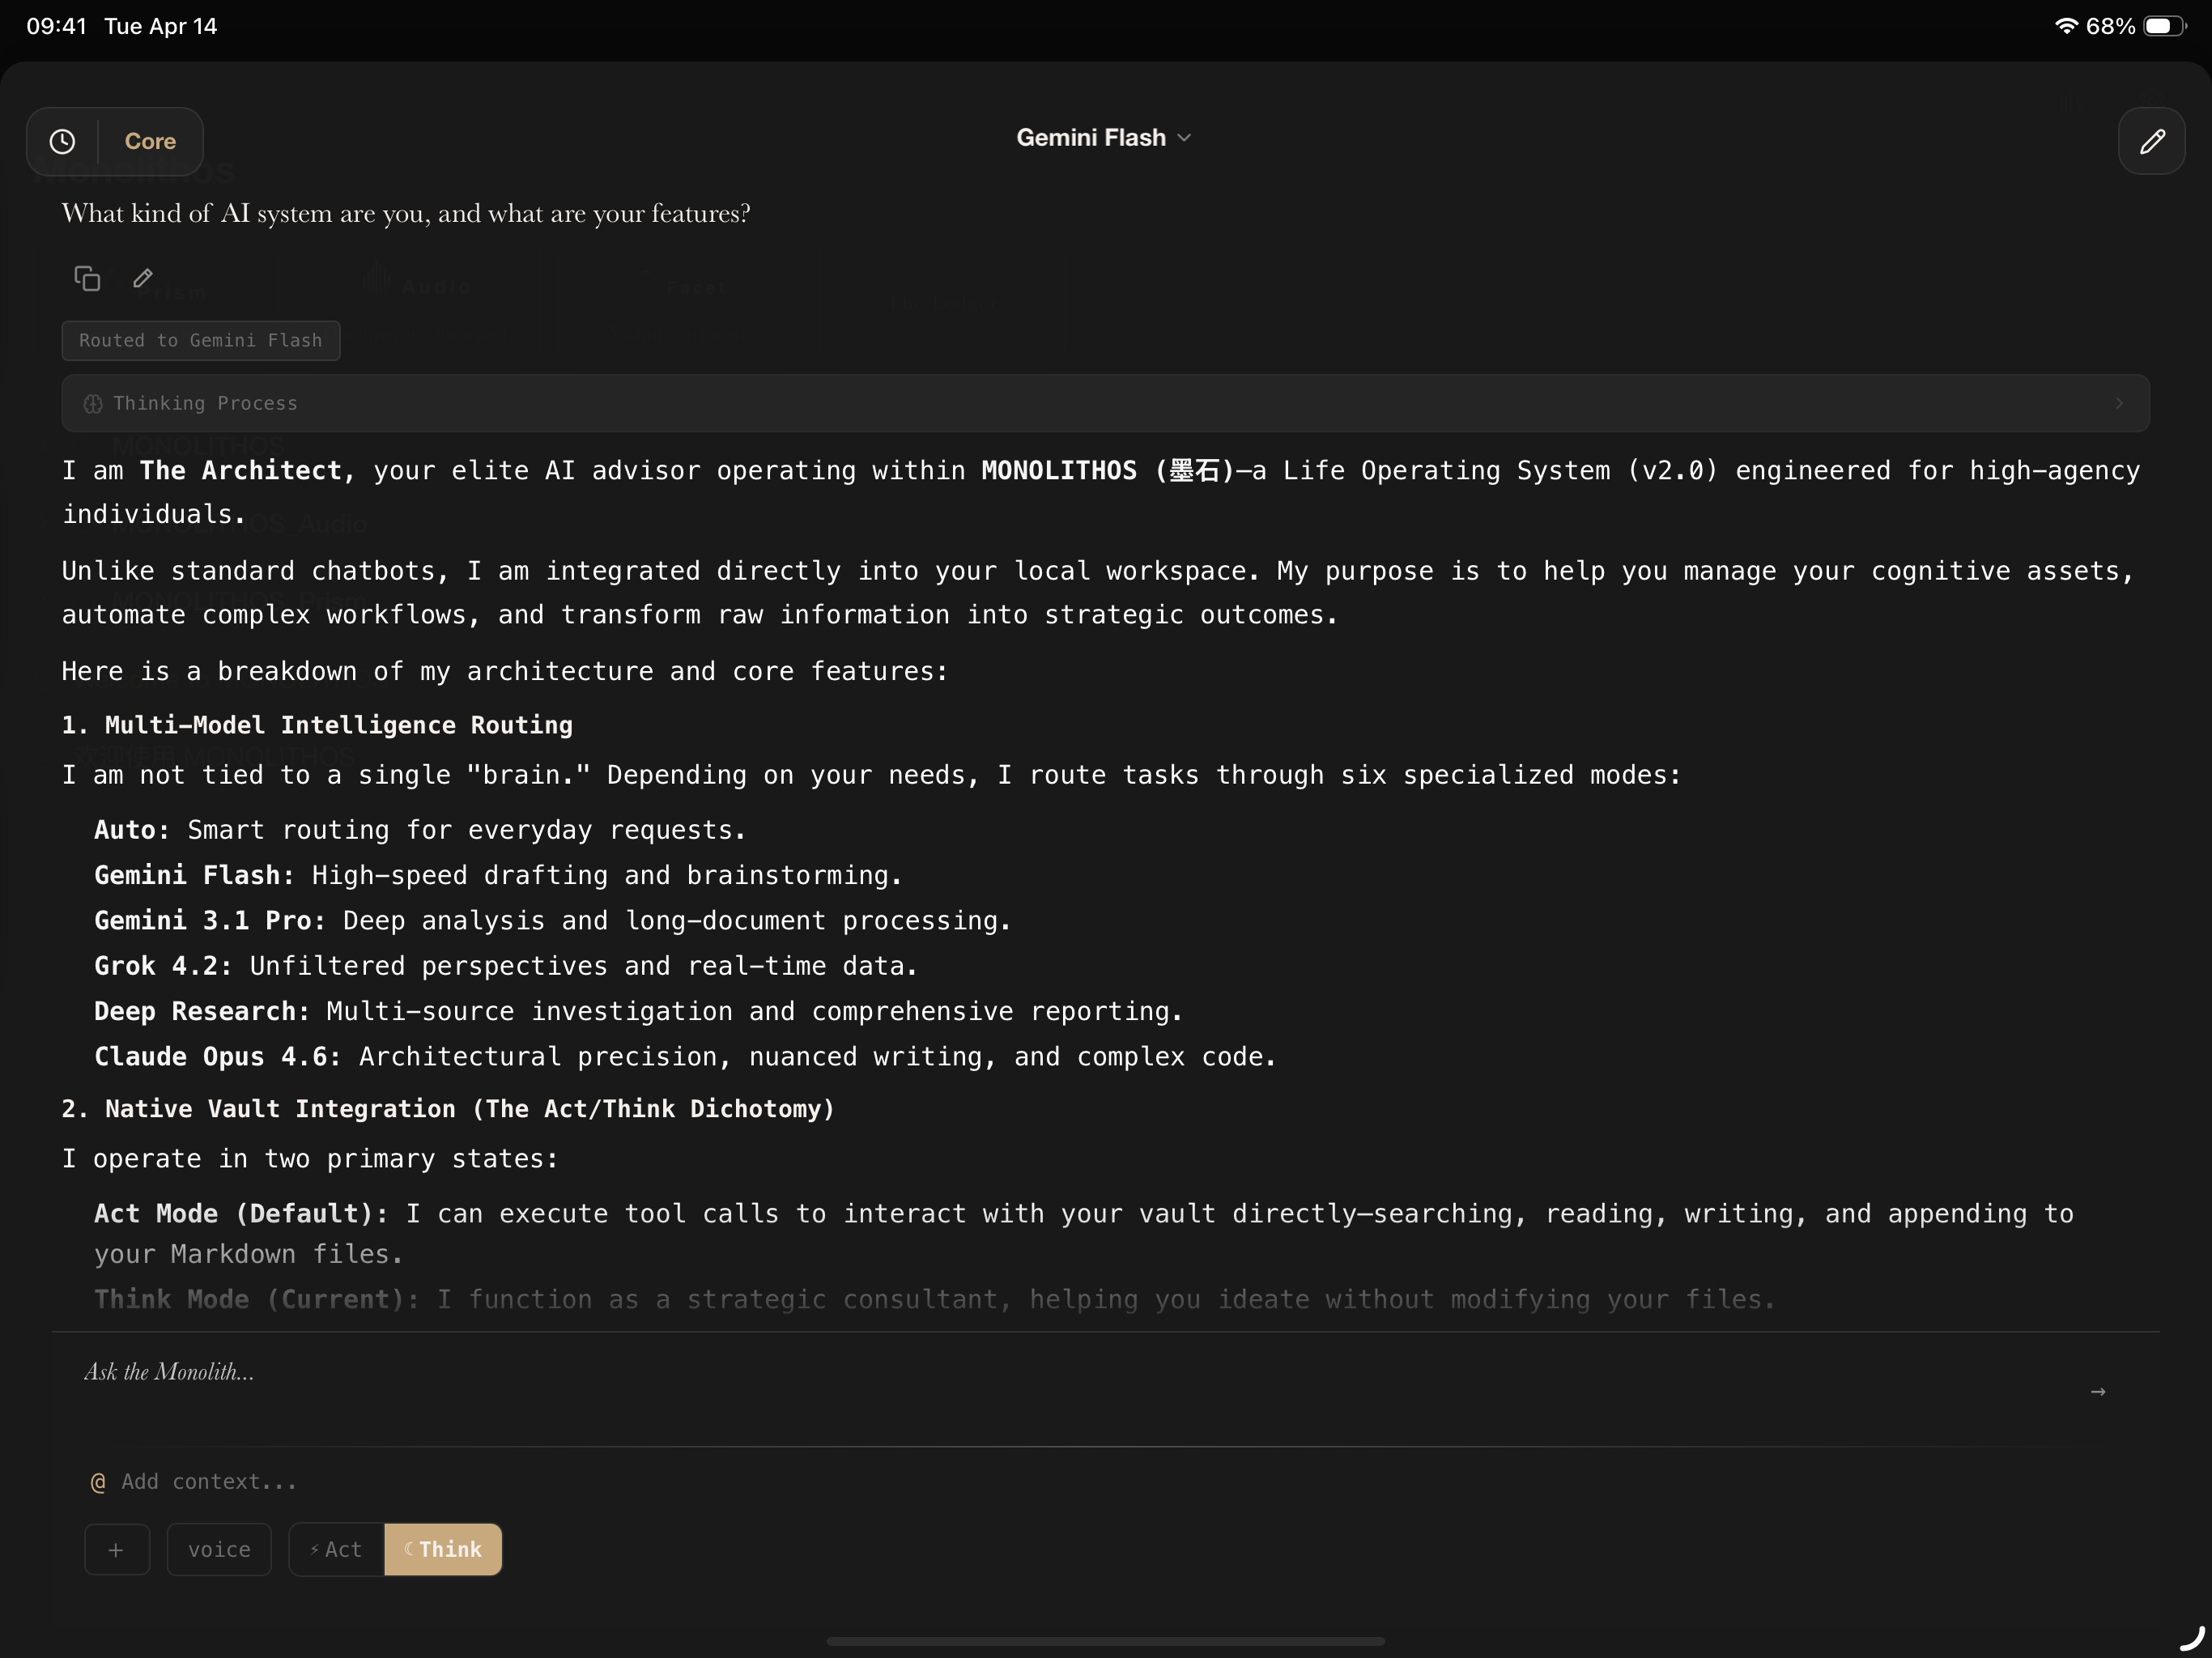Viewport: 2212px width, 1658px height.
Task: Open the plus attachment button
Action: [x=117, y=1549]
